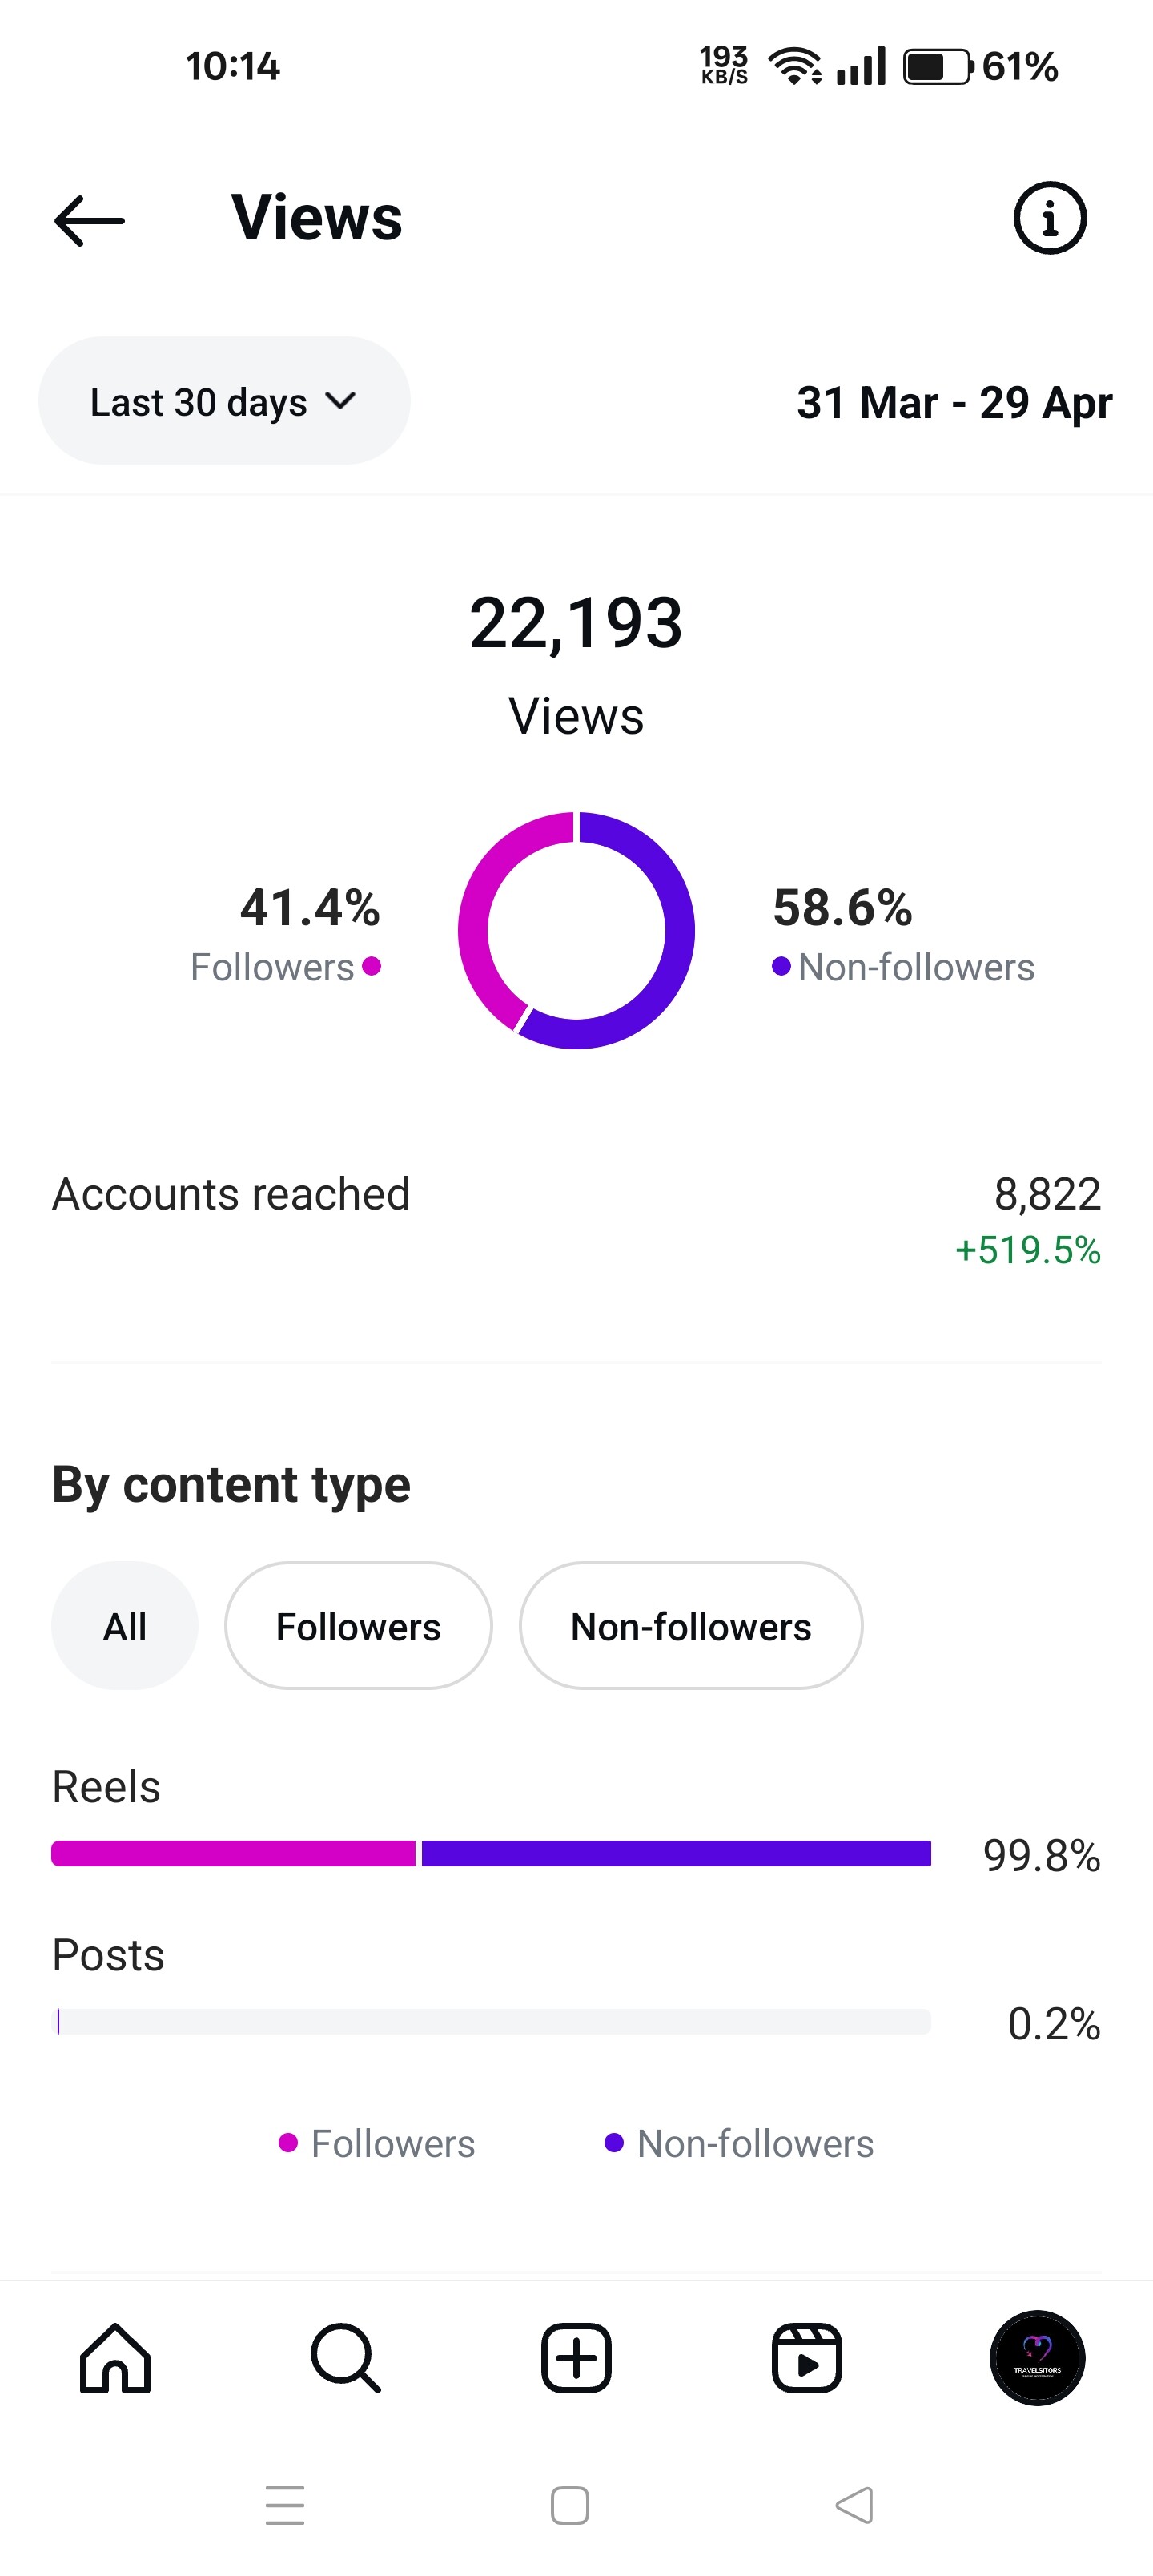
Task: Open the info icon beside Views
Action: click(1049, 218)
